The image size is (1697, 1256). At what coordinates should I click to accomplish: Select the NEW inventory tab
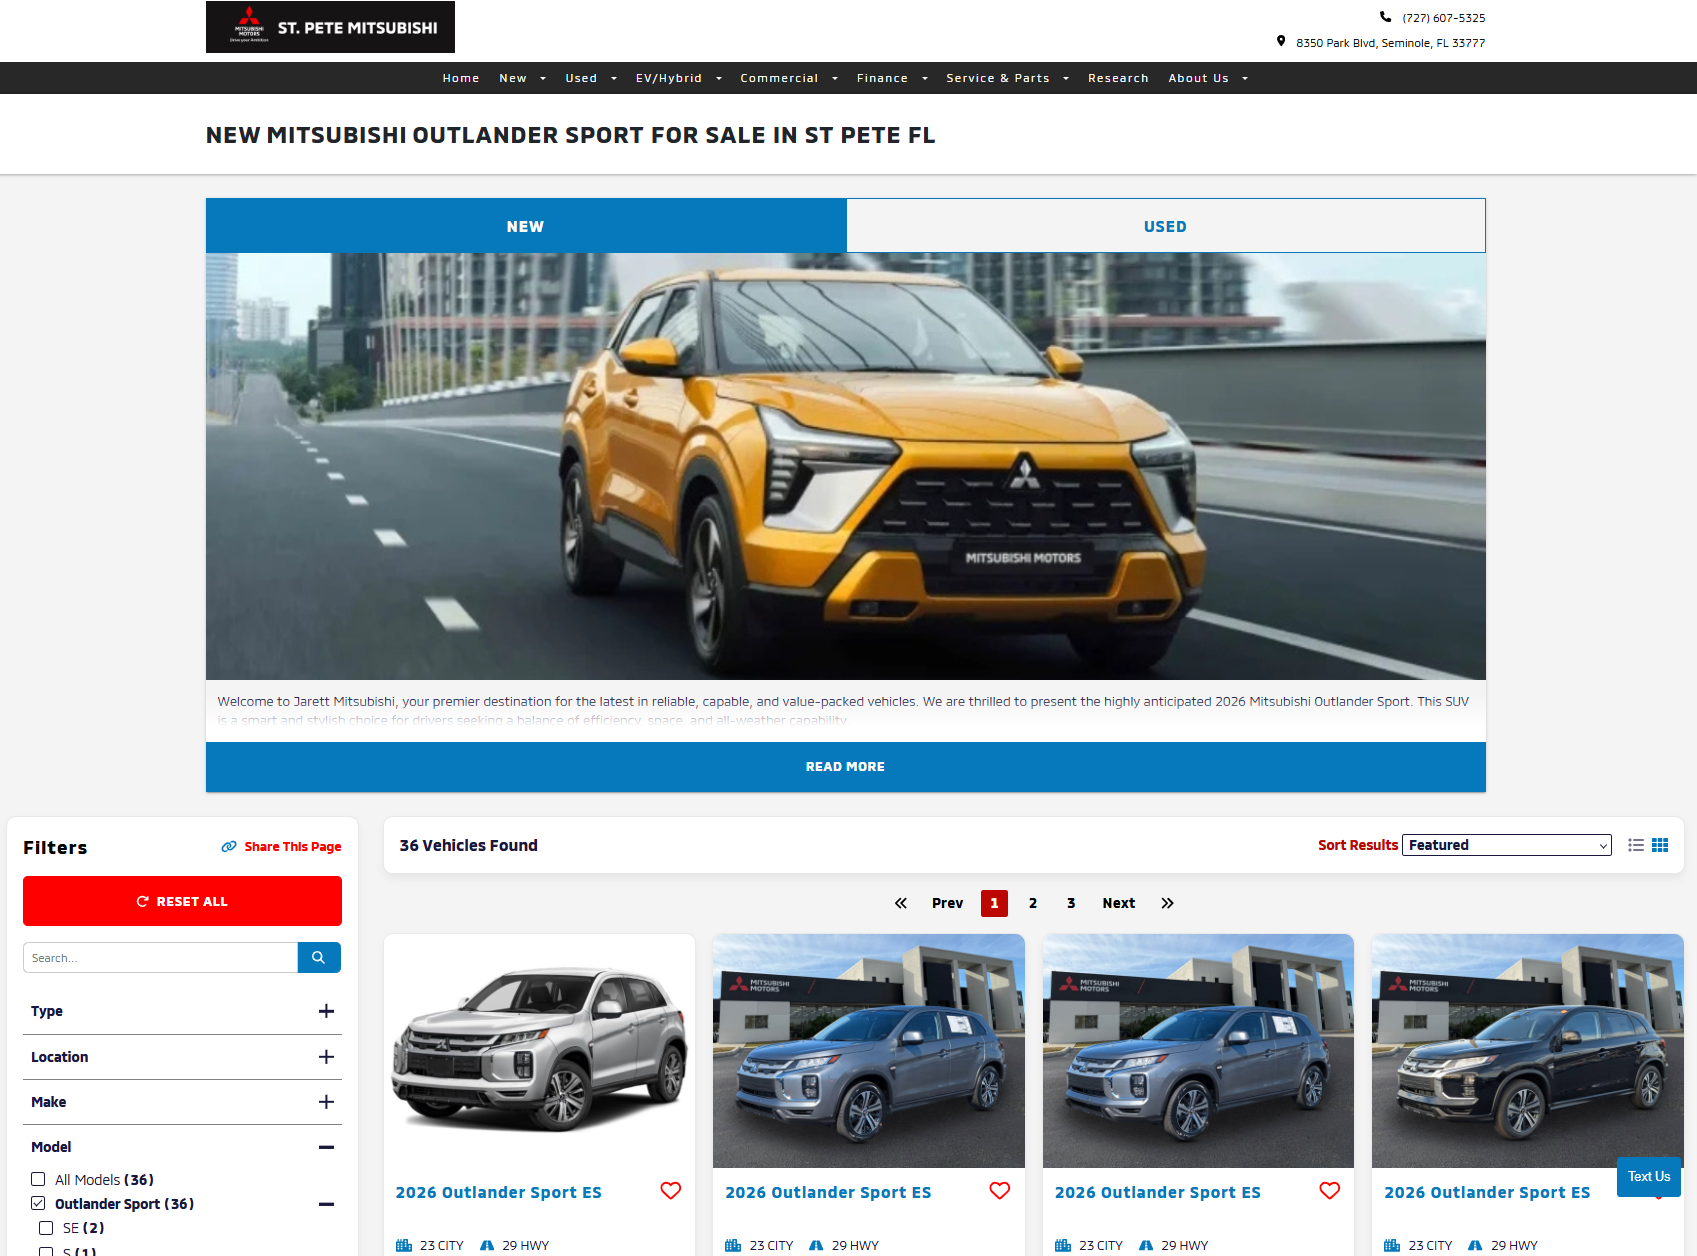526,226
